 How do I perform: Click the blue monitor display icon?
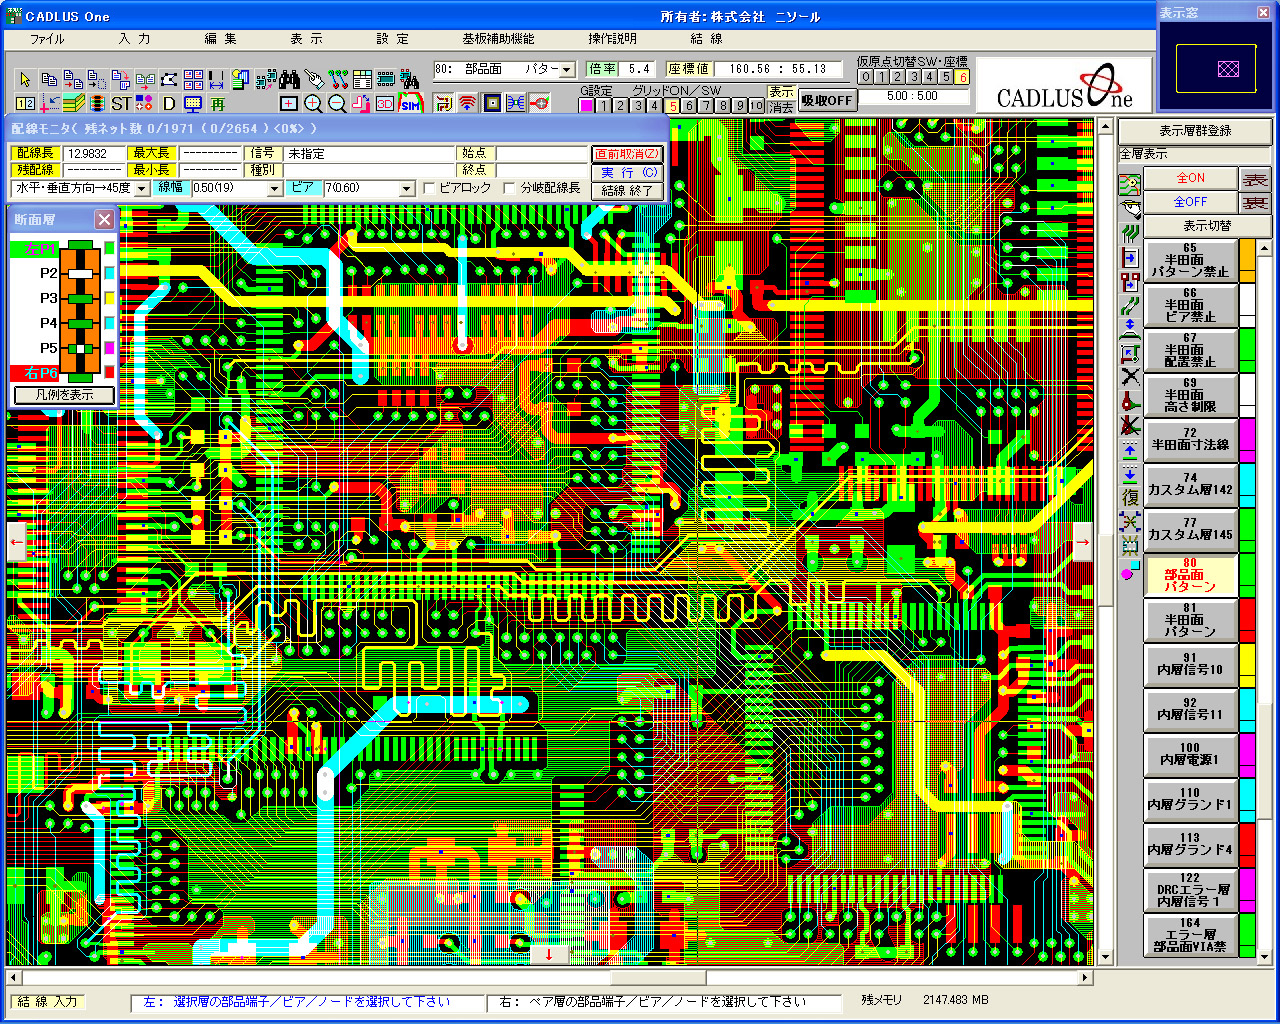(x=193, y=104)
